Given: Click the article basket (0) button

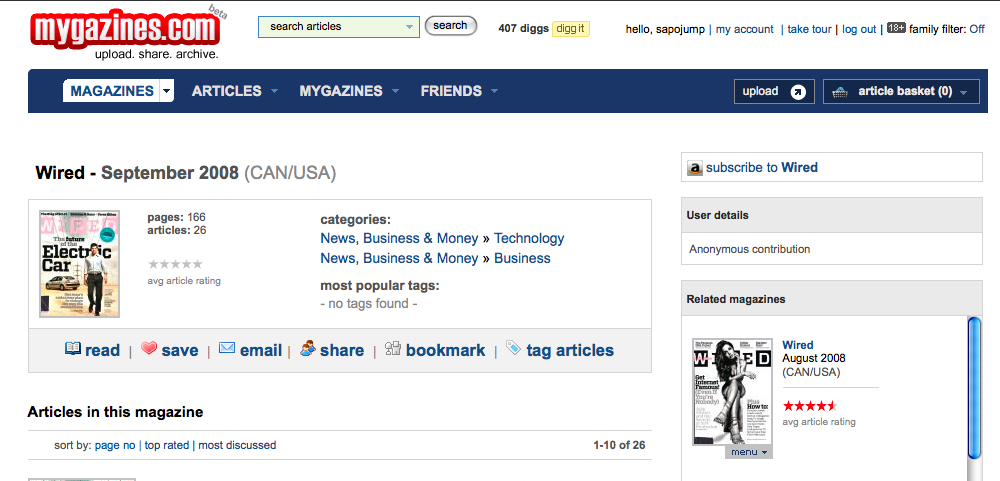Looking at the screenshot, I should click(x=901, y=92).
